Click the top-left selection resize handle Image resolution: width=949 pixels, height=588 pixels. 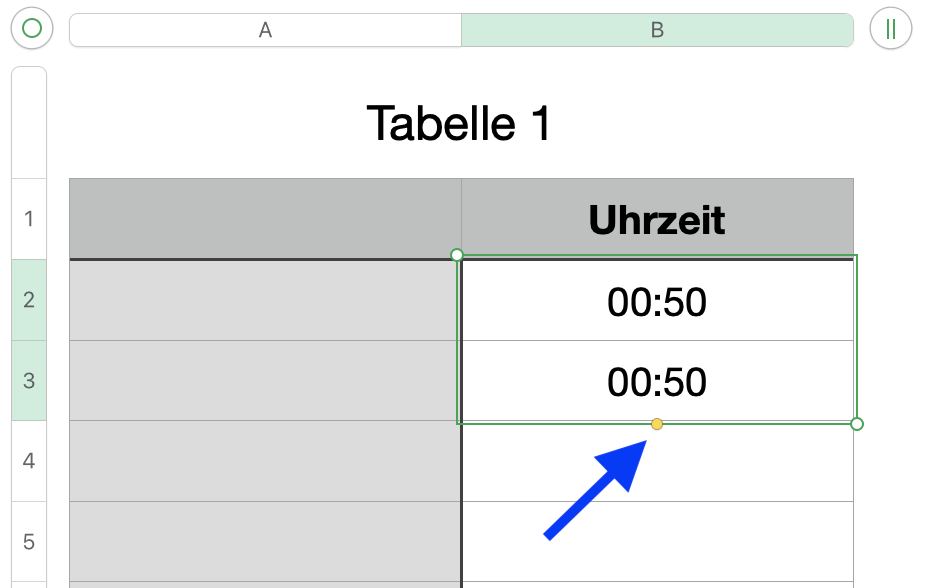[x=457, y=255]
